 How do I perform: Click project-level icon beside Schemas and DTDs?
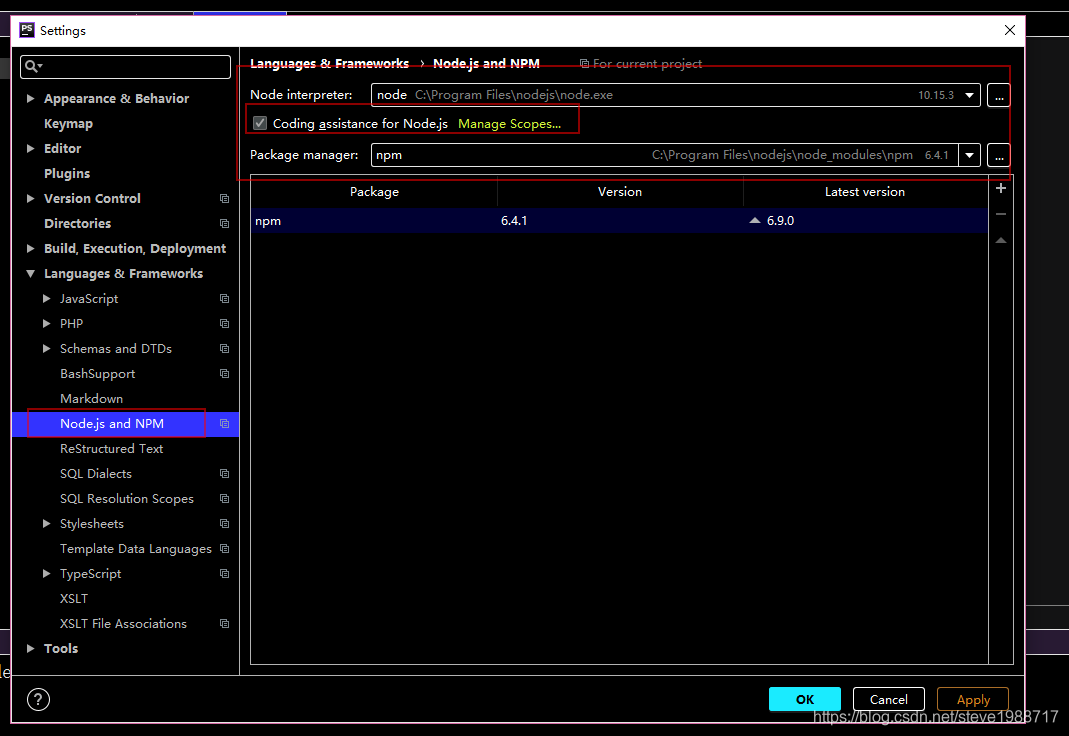tap(224, 348)
